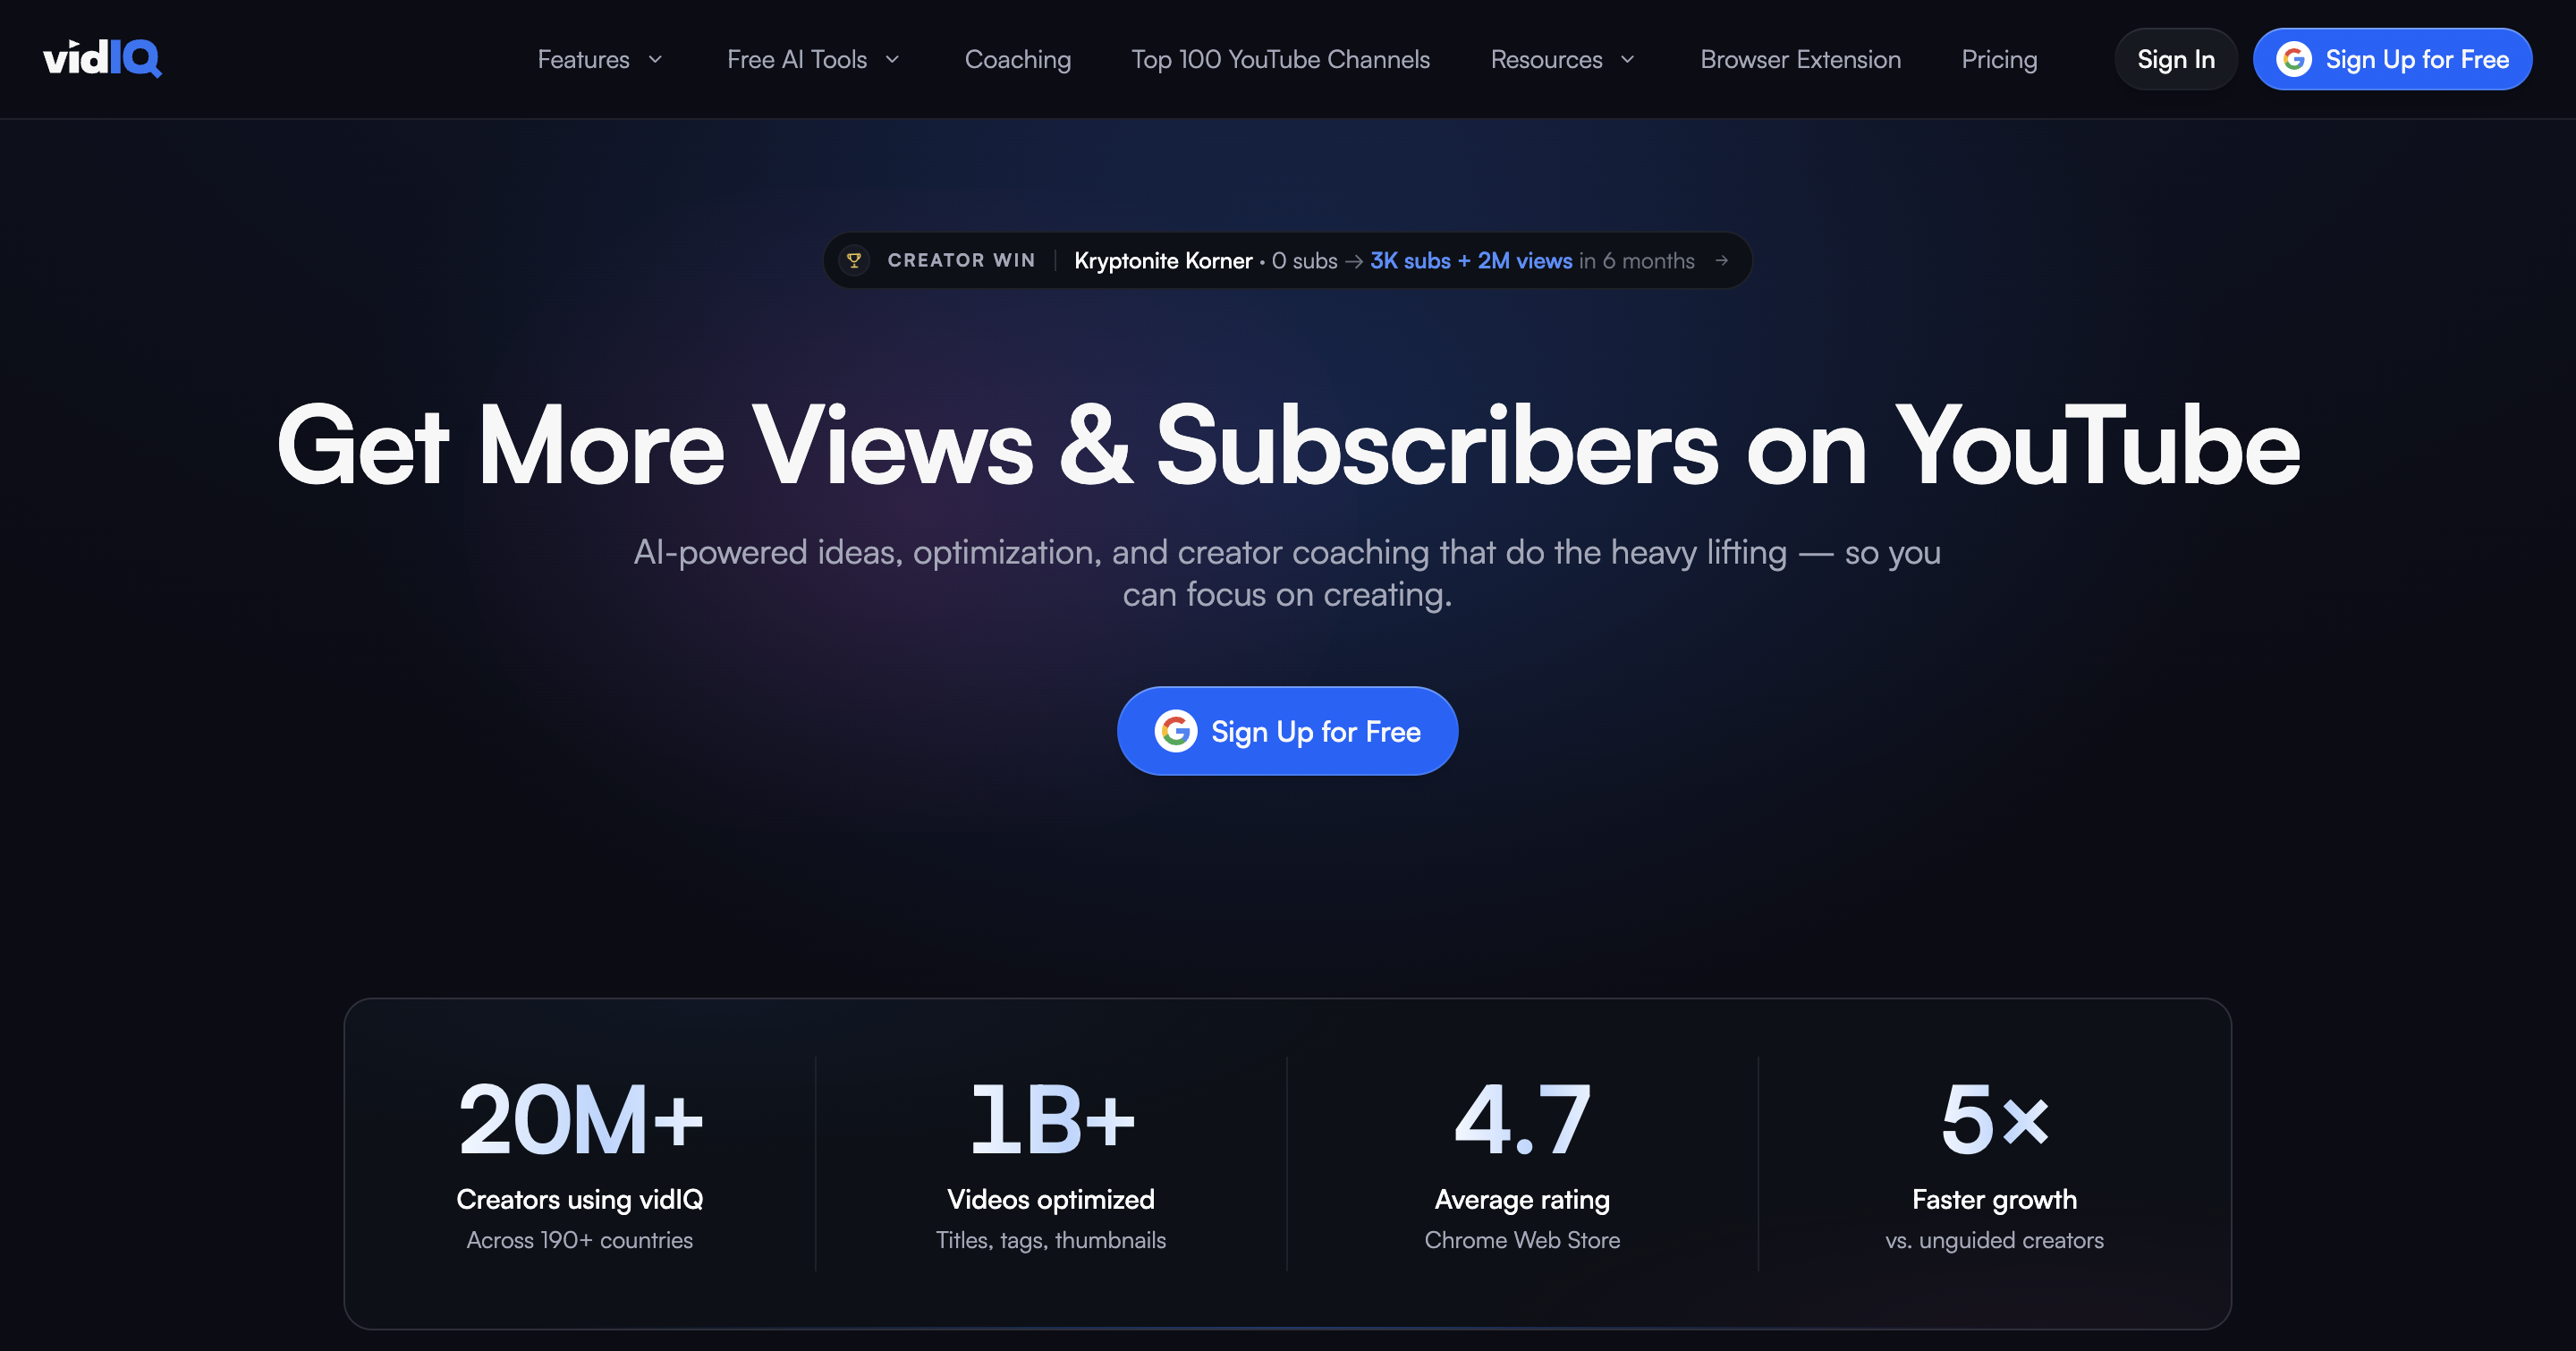The image size is (2576, 1351).
Task: Click the trophy icon in Creator Win banner
Action: coord(854,260)
